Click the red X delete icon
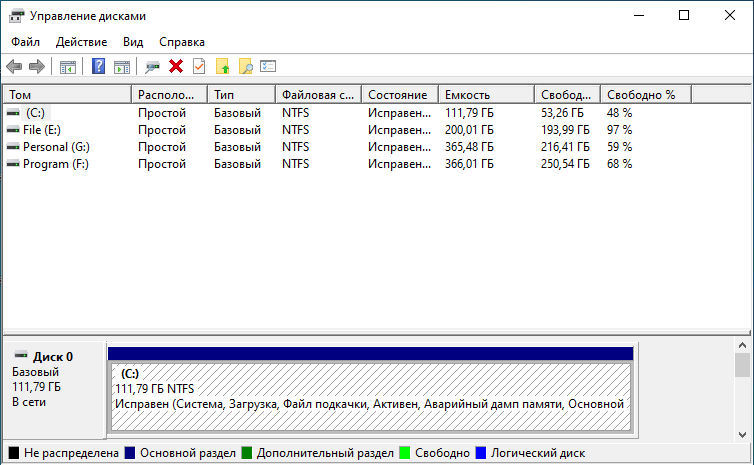754x465 pixels. [176, 66]
